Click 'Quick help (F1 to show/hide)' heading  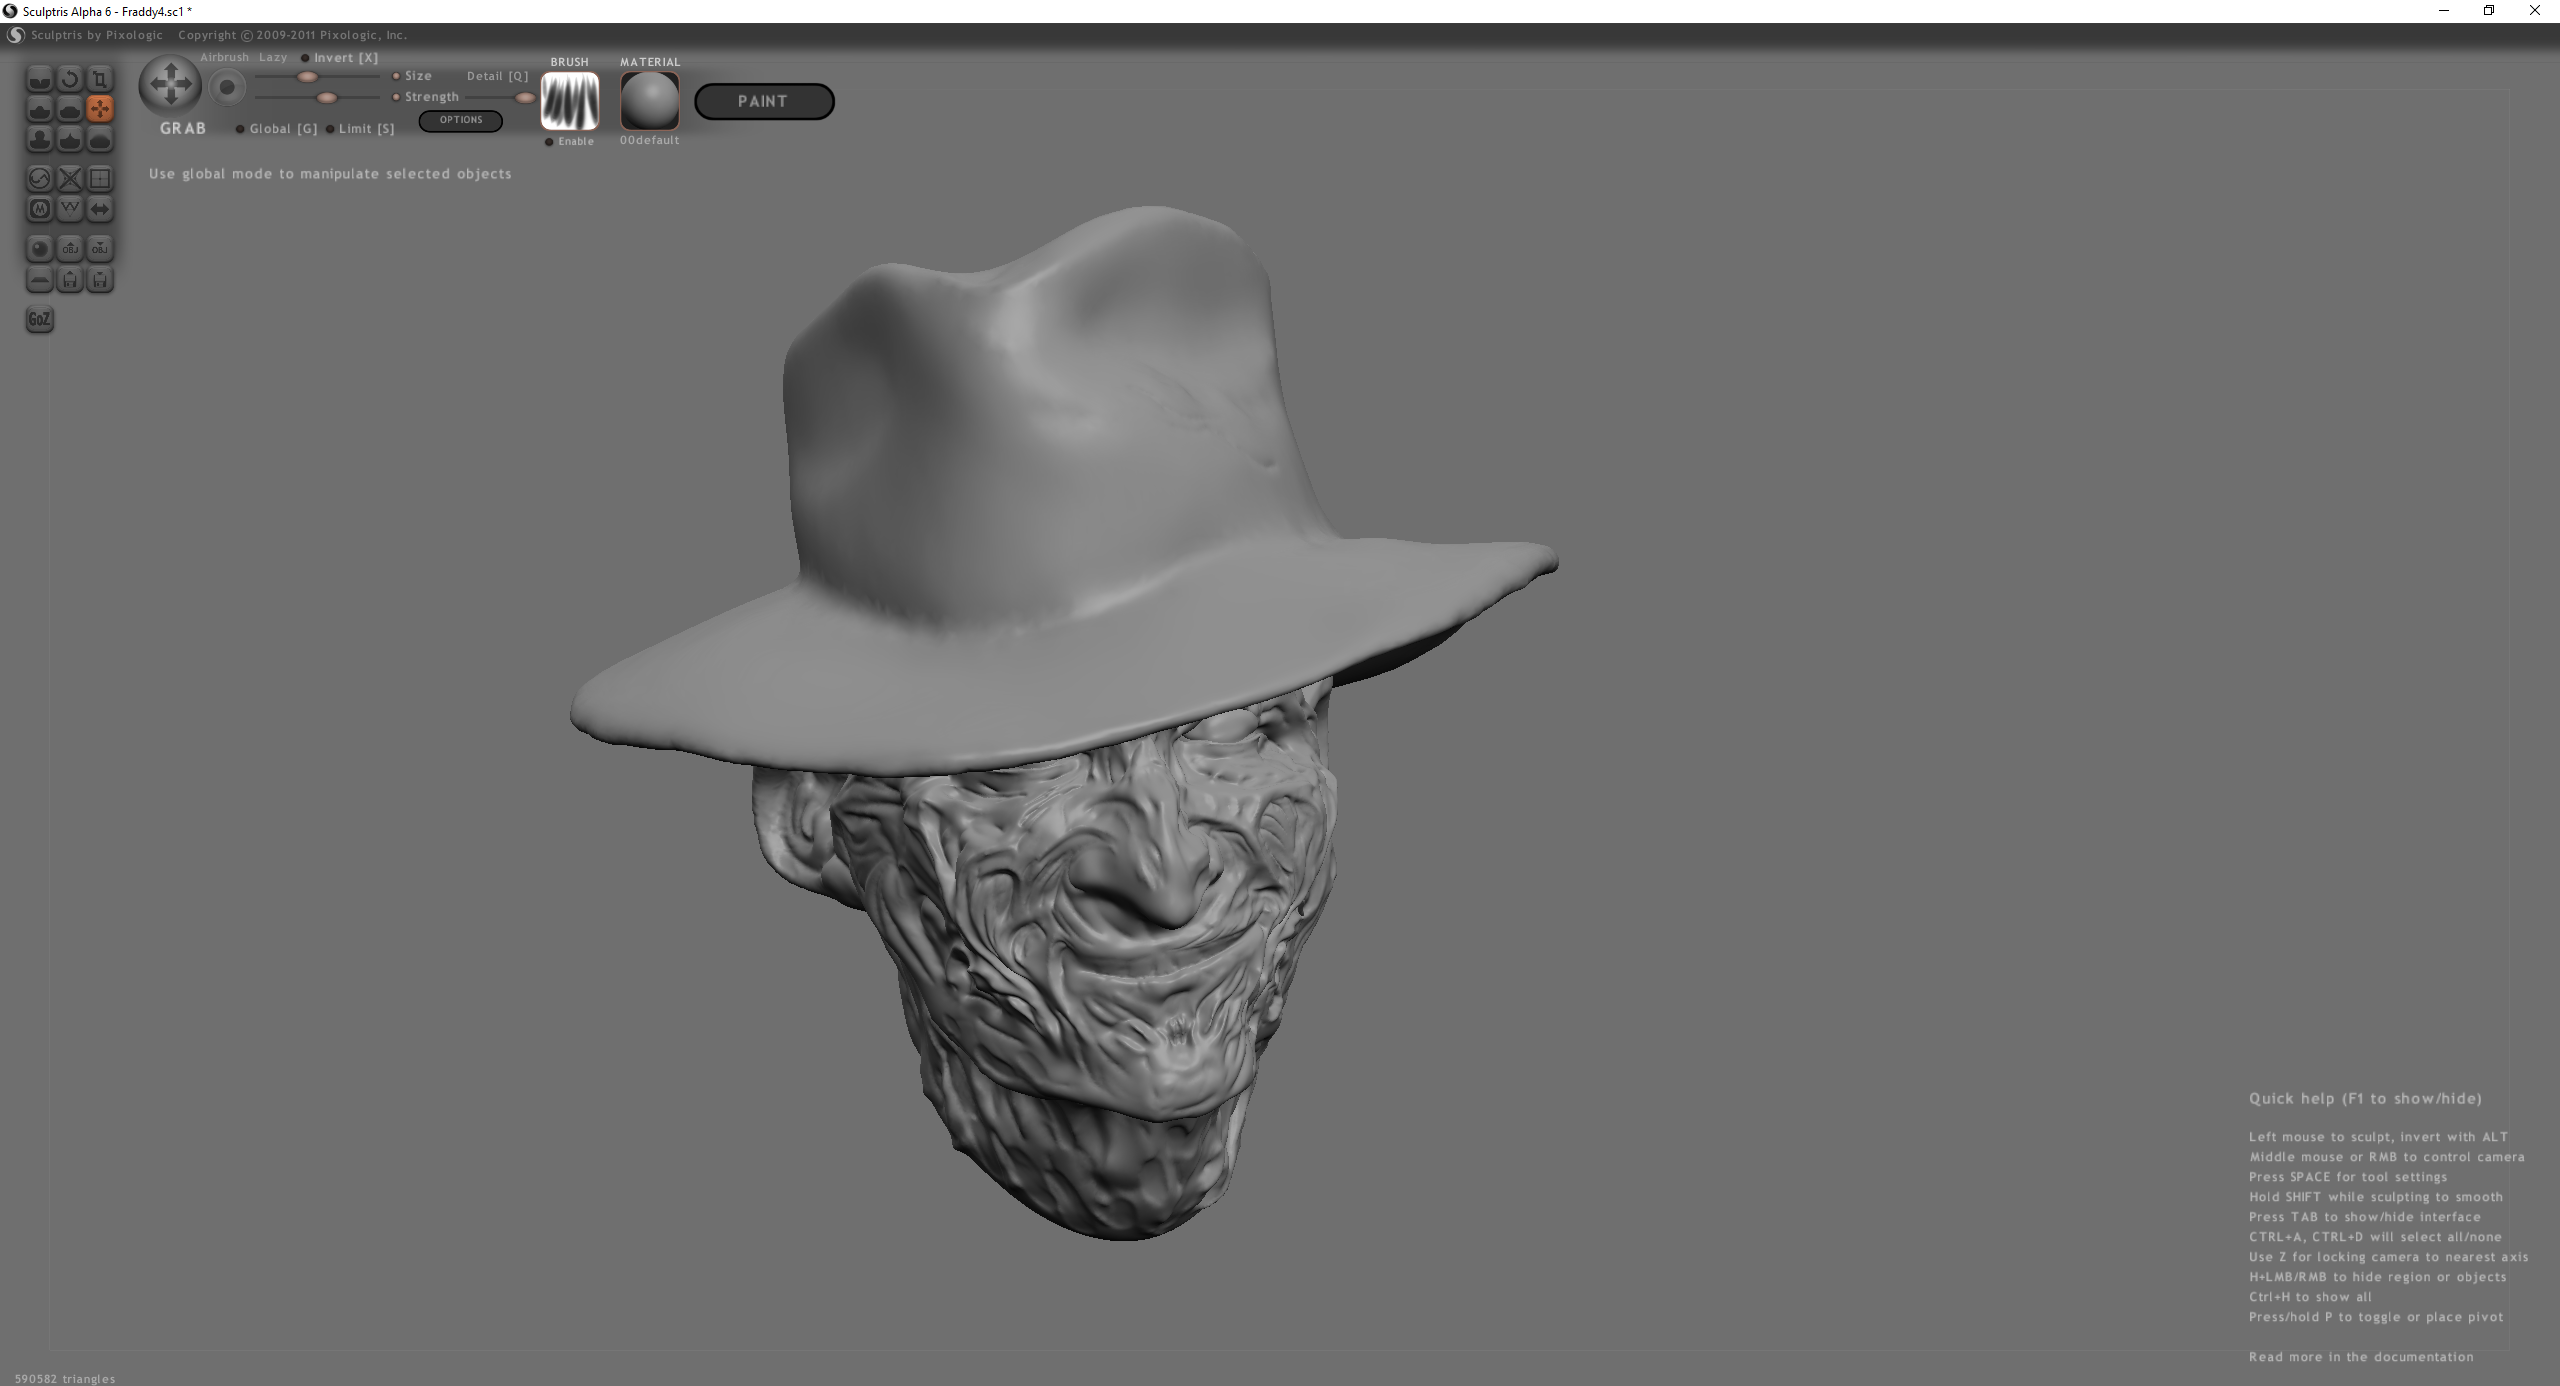(x=2365, y=1098)
